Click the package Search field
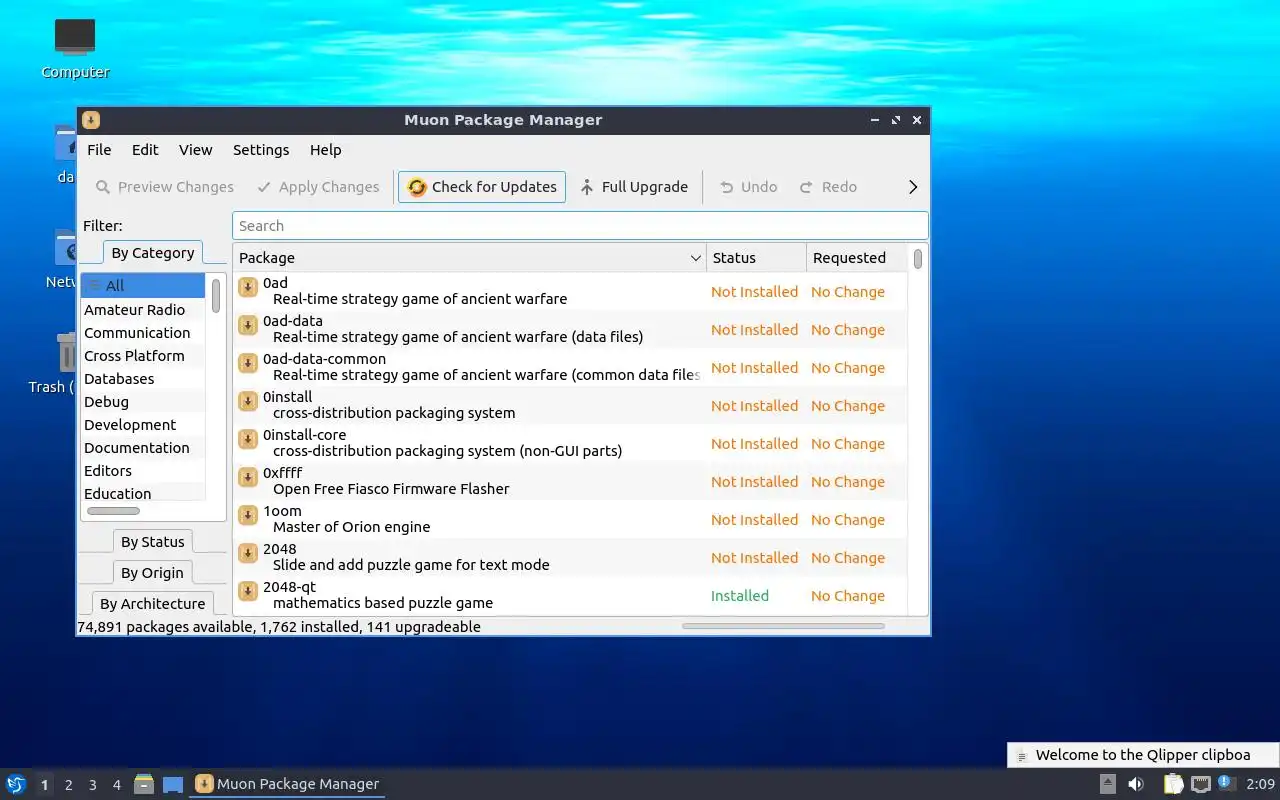The height and width of the screenshot is (800, 1280). pyautogui.click(x=580, y=226)
